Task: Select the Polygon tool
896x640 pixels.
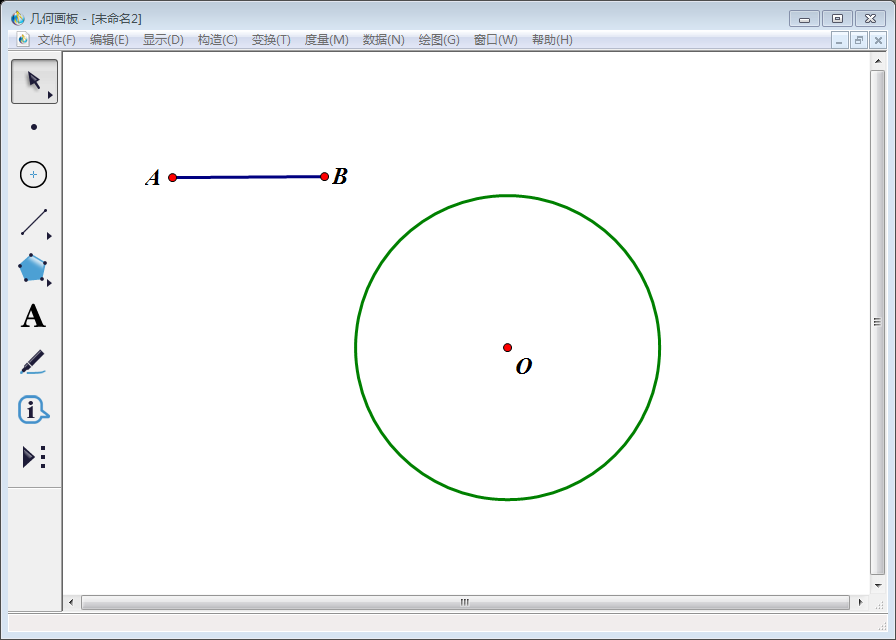Action: pos(33,269)
